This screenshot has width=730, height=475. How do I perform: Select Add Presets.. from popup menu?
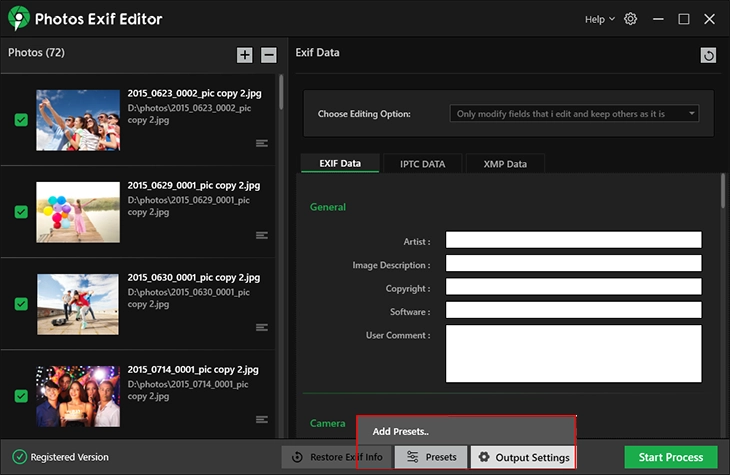tap(401, 431)
